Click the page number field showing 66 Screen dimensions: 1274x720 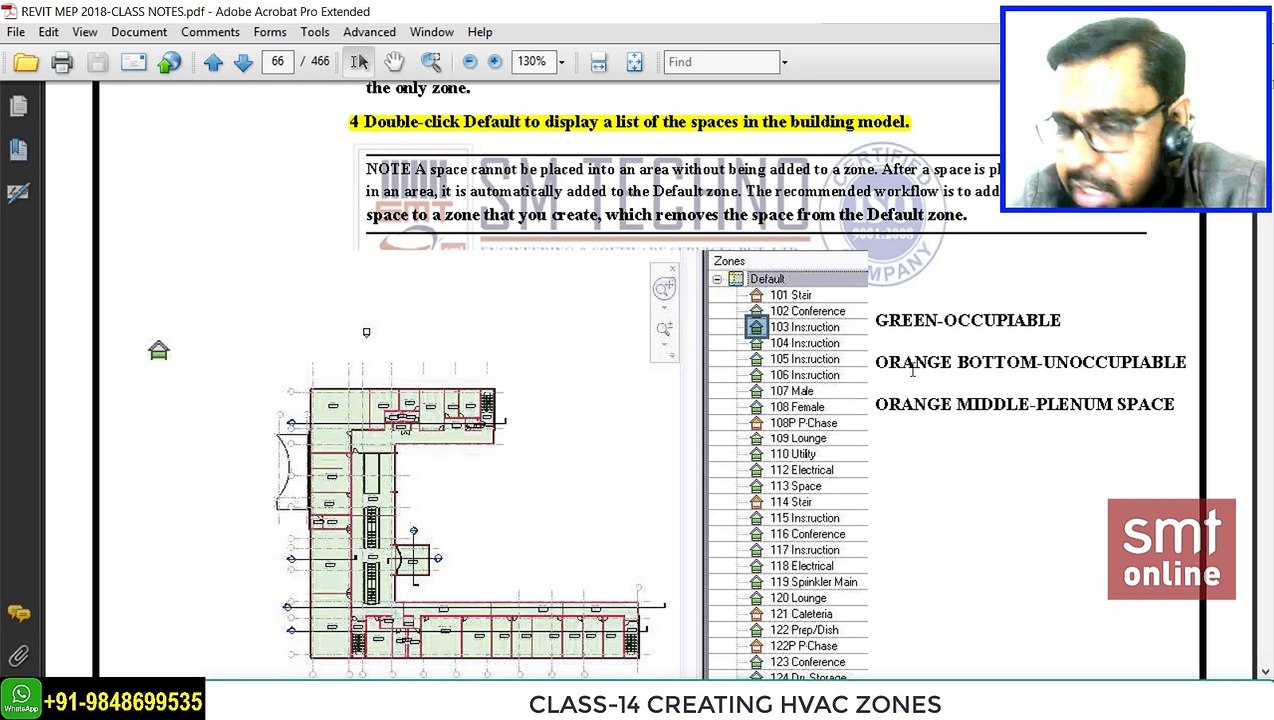click(x=277, y=62)
